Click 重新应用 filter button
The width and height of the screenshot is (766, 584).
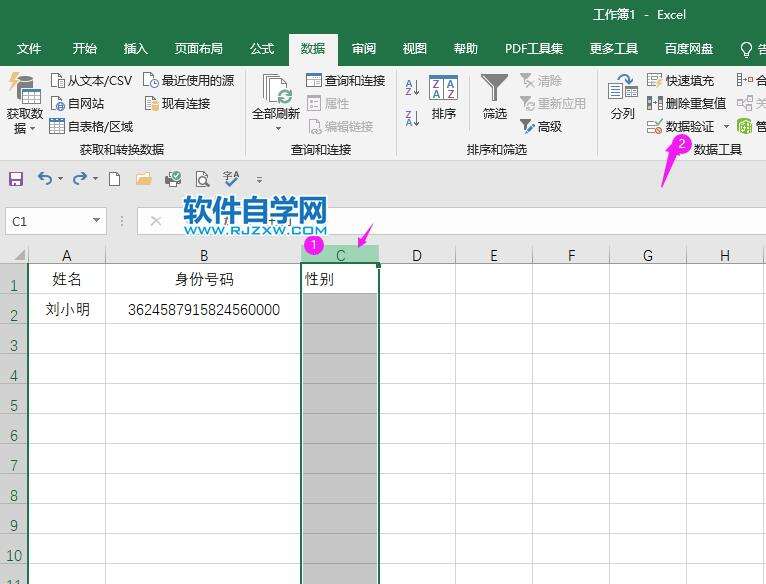pos(553,104)
